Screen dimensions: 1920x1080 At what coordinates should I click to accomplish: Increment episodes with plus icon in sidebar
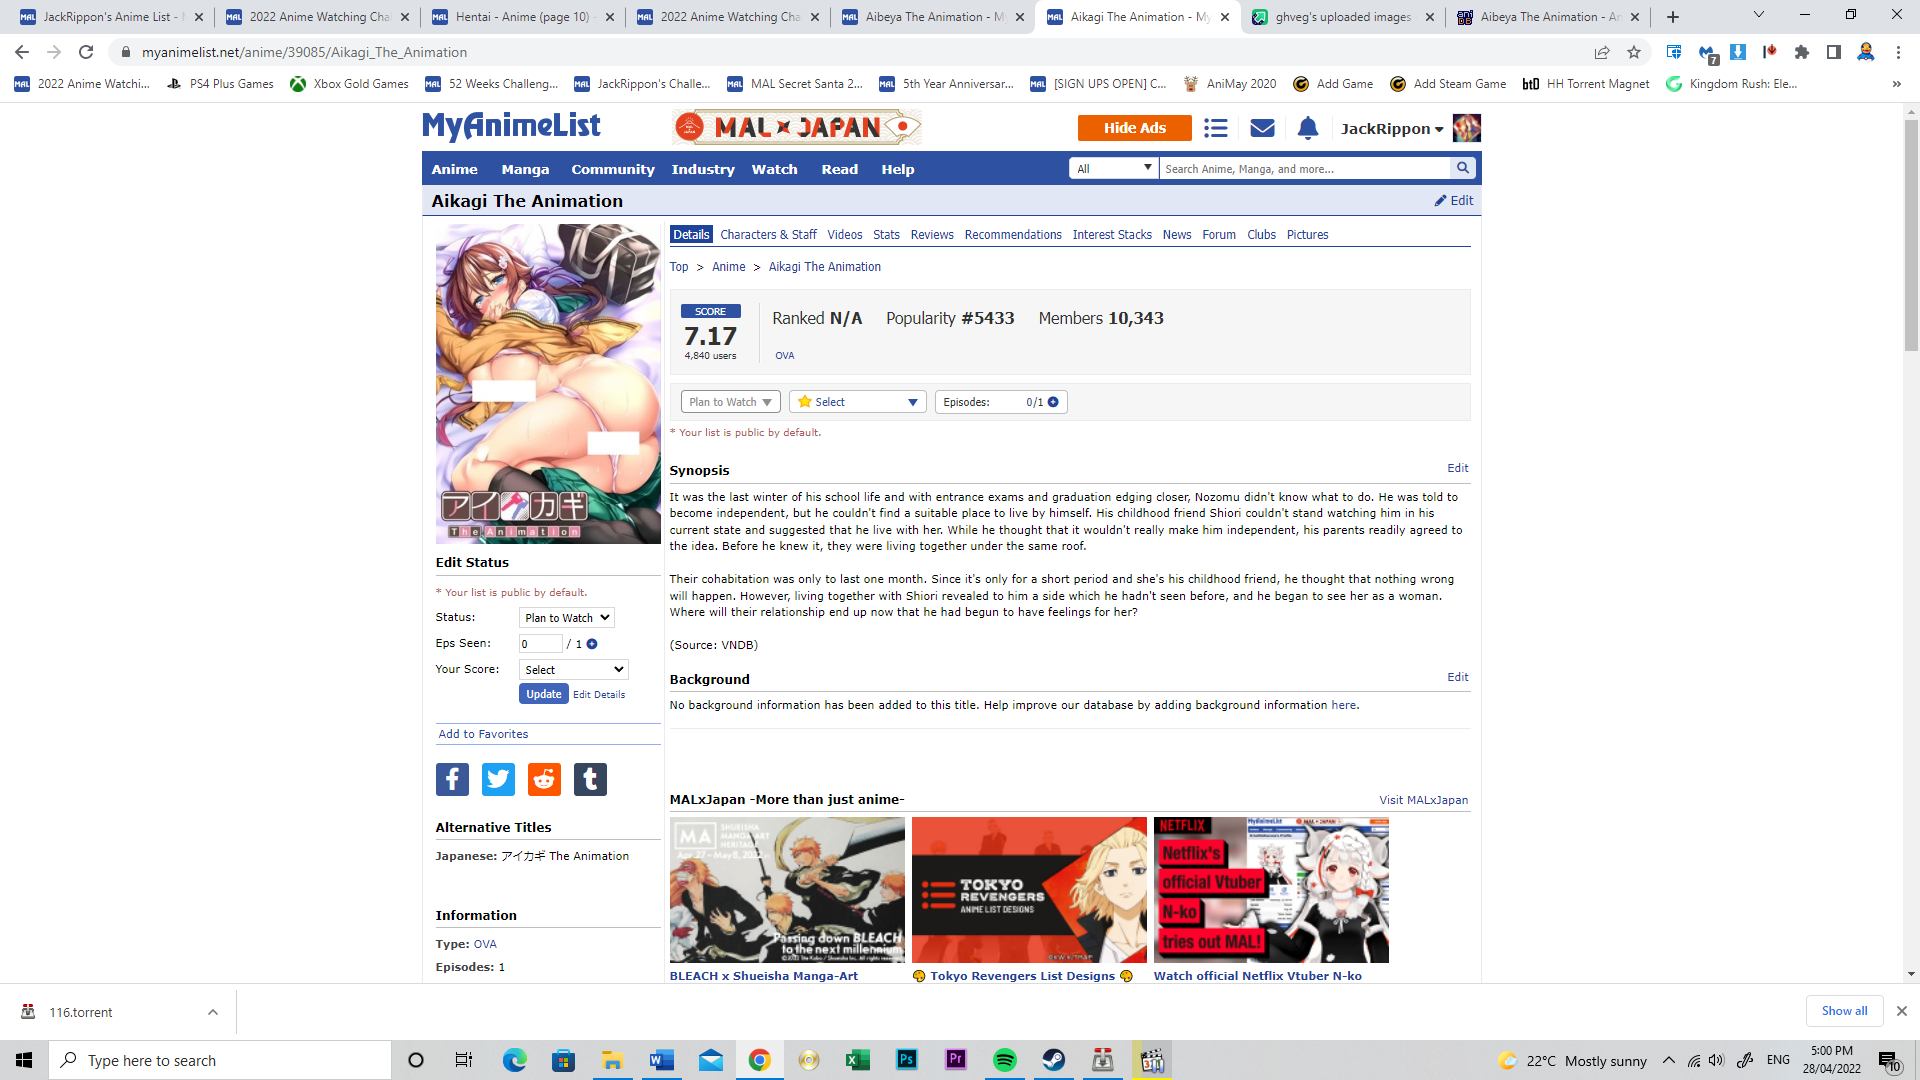pyautogui.click(x=592, y=644)
